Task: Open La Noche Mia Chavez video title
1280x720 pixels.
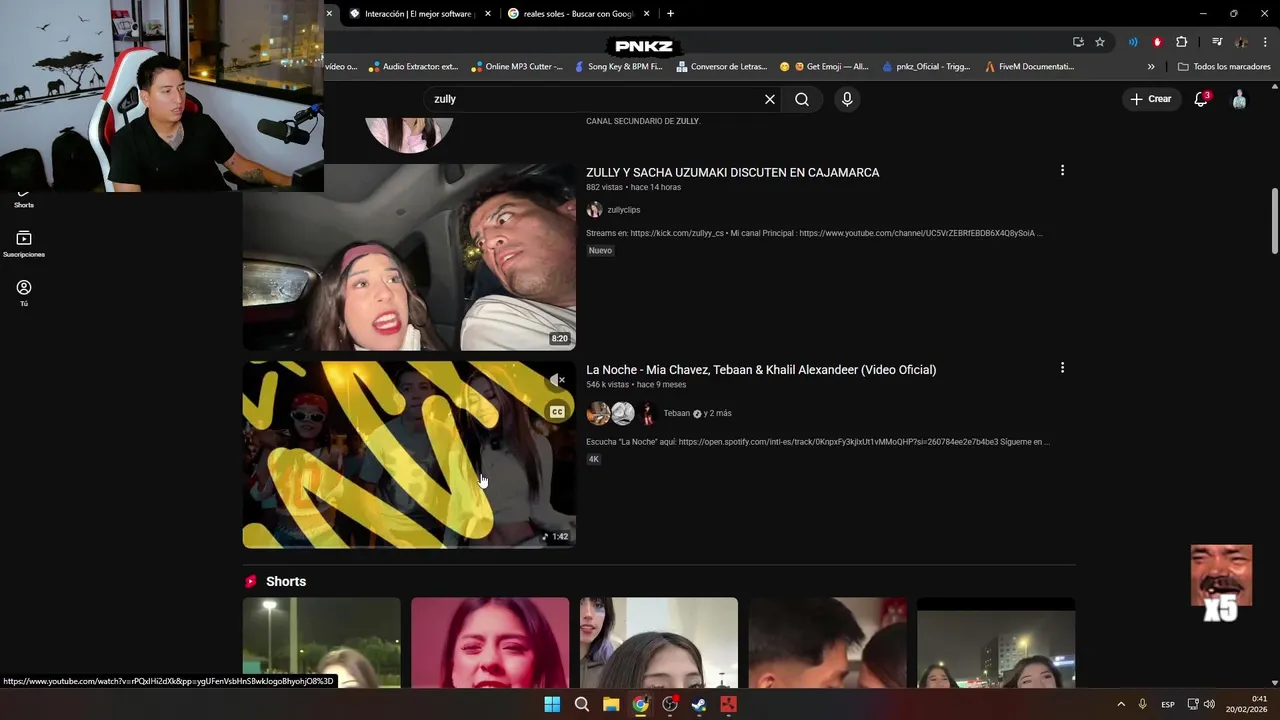Action: click(x=761, y=369)
